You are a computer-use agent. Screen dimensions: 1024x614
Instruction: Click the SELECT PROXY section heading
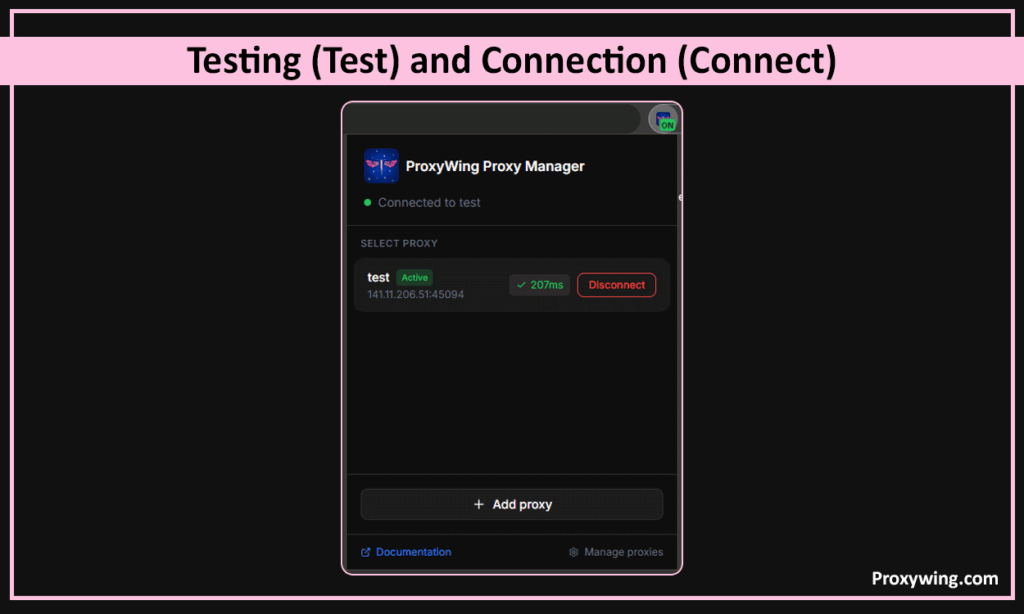(x=399, y=243)
